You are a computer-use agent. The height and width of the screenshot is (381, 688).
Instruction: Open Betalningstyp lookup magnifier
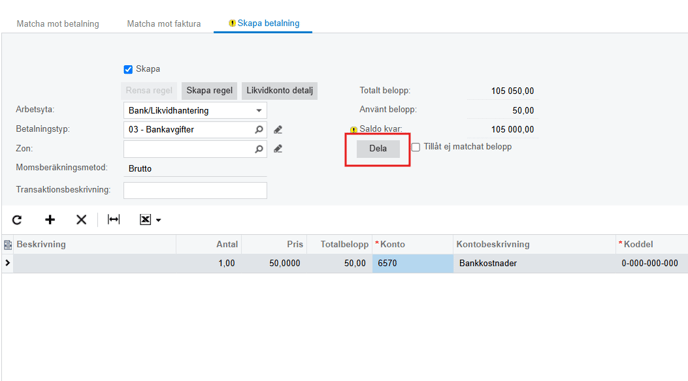tap(259, 129)
